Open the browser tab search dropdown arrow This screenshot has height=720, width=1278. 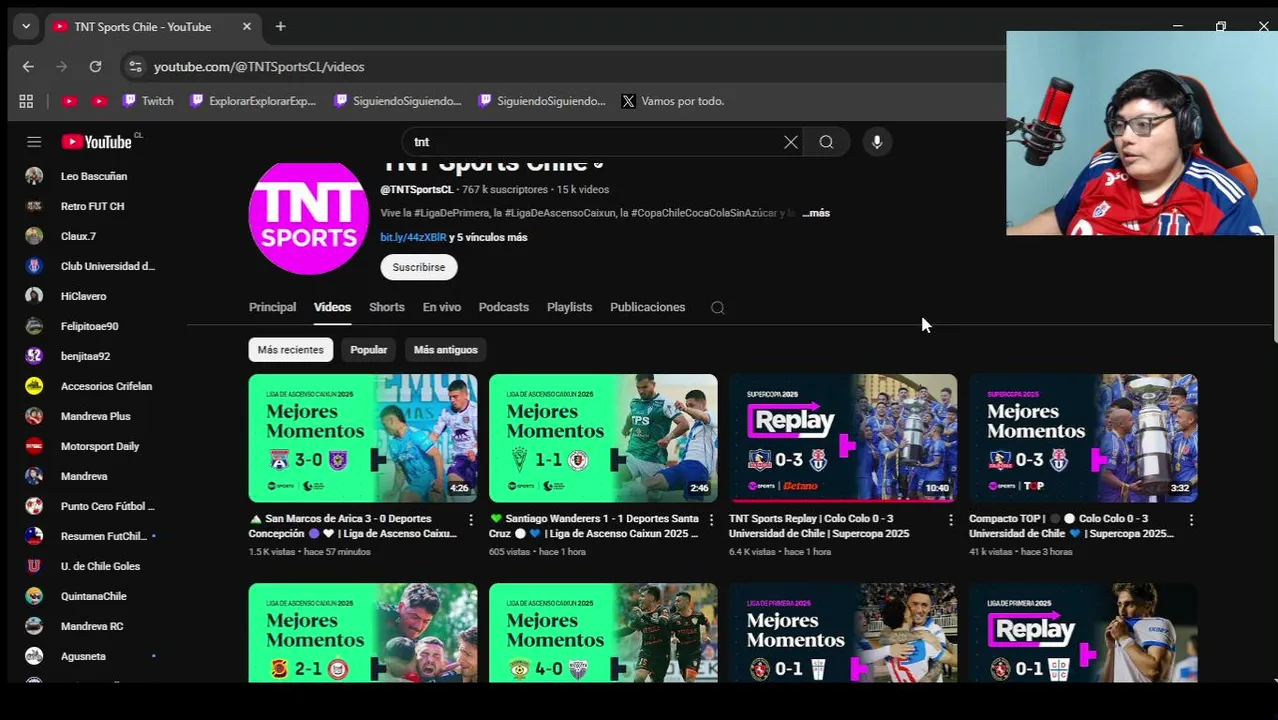26,27
